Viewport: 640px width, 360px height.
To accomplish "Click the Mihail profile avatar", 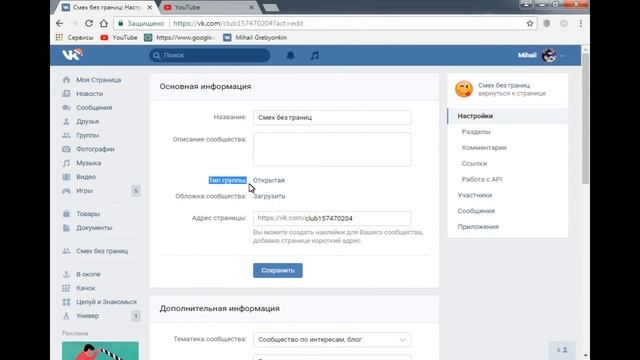I will [549, 55].
